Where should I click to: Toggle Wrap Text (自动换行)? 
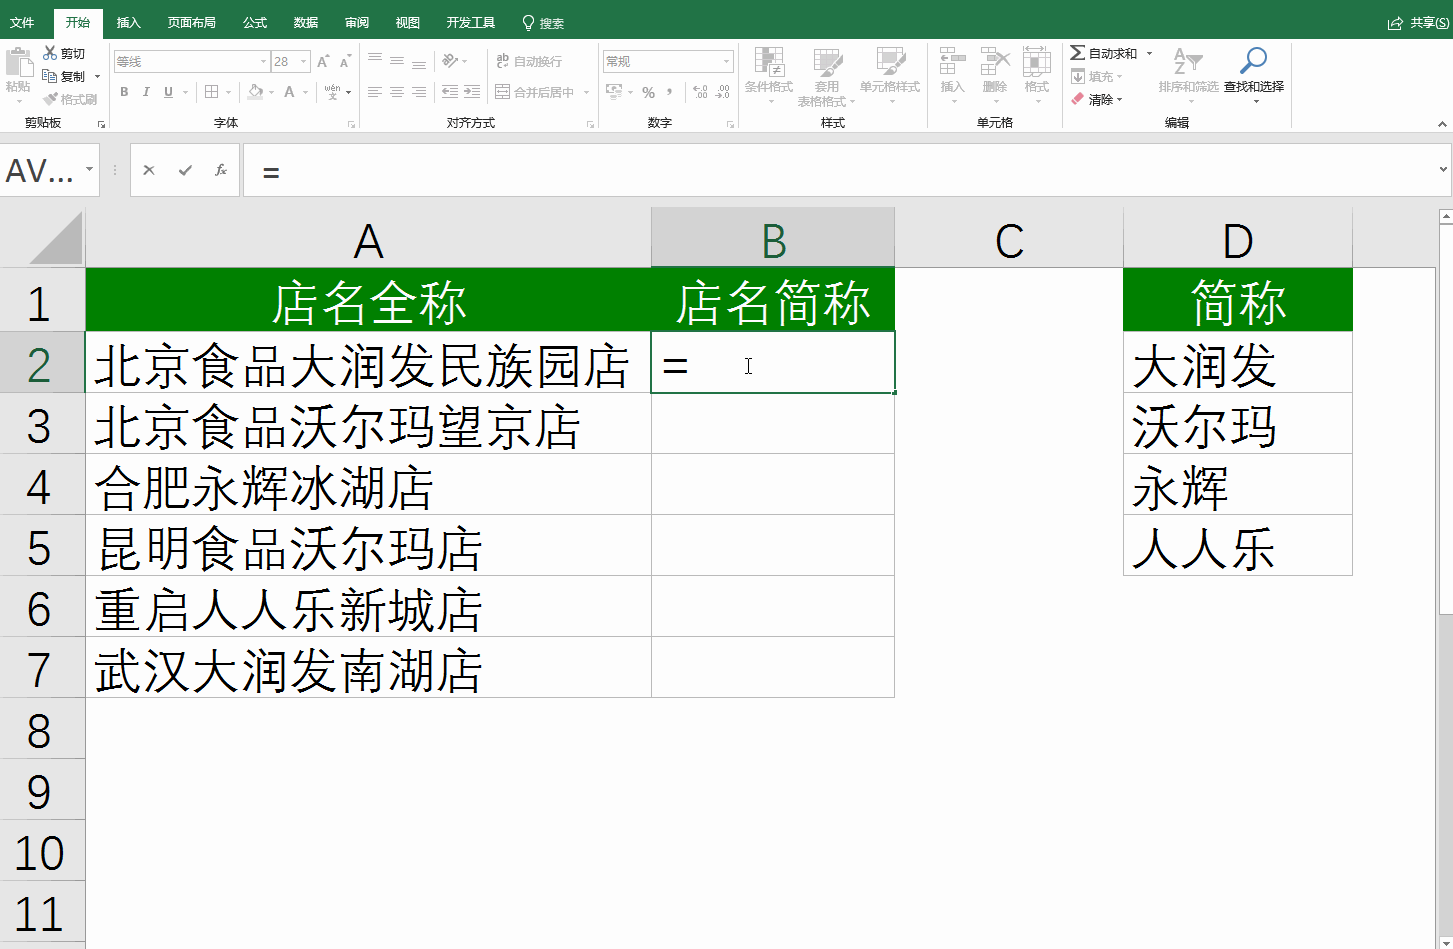click(x=529, y=61)
